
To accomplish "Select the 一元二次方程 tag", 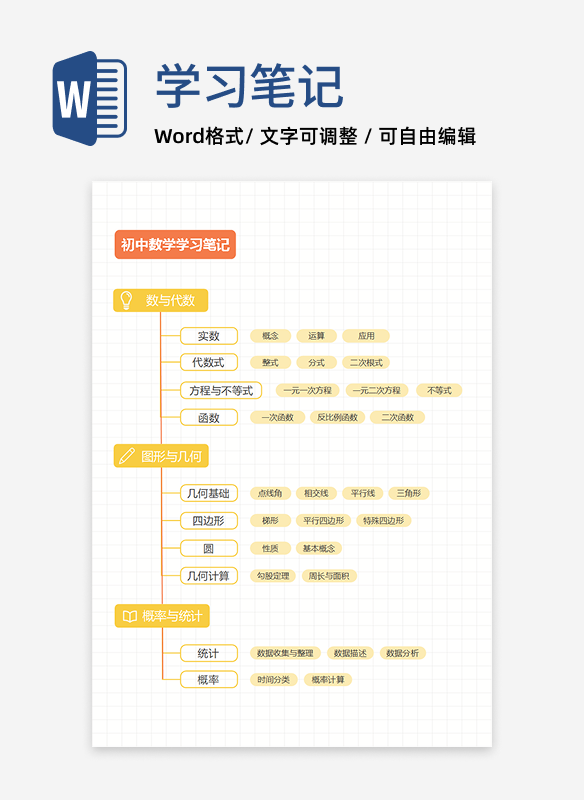I will pyautogui.click(x=377, y=390).
